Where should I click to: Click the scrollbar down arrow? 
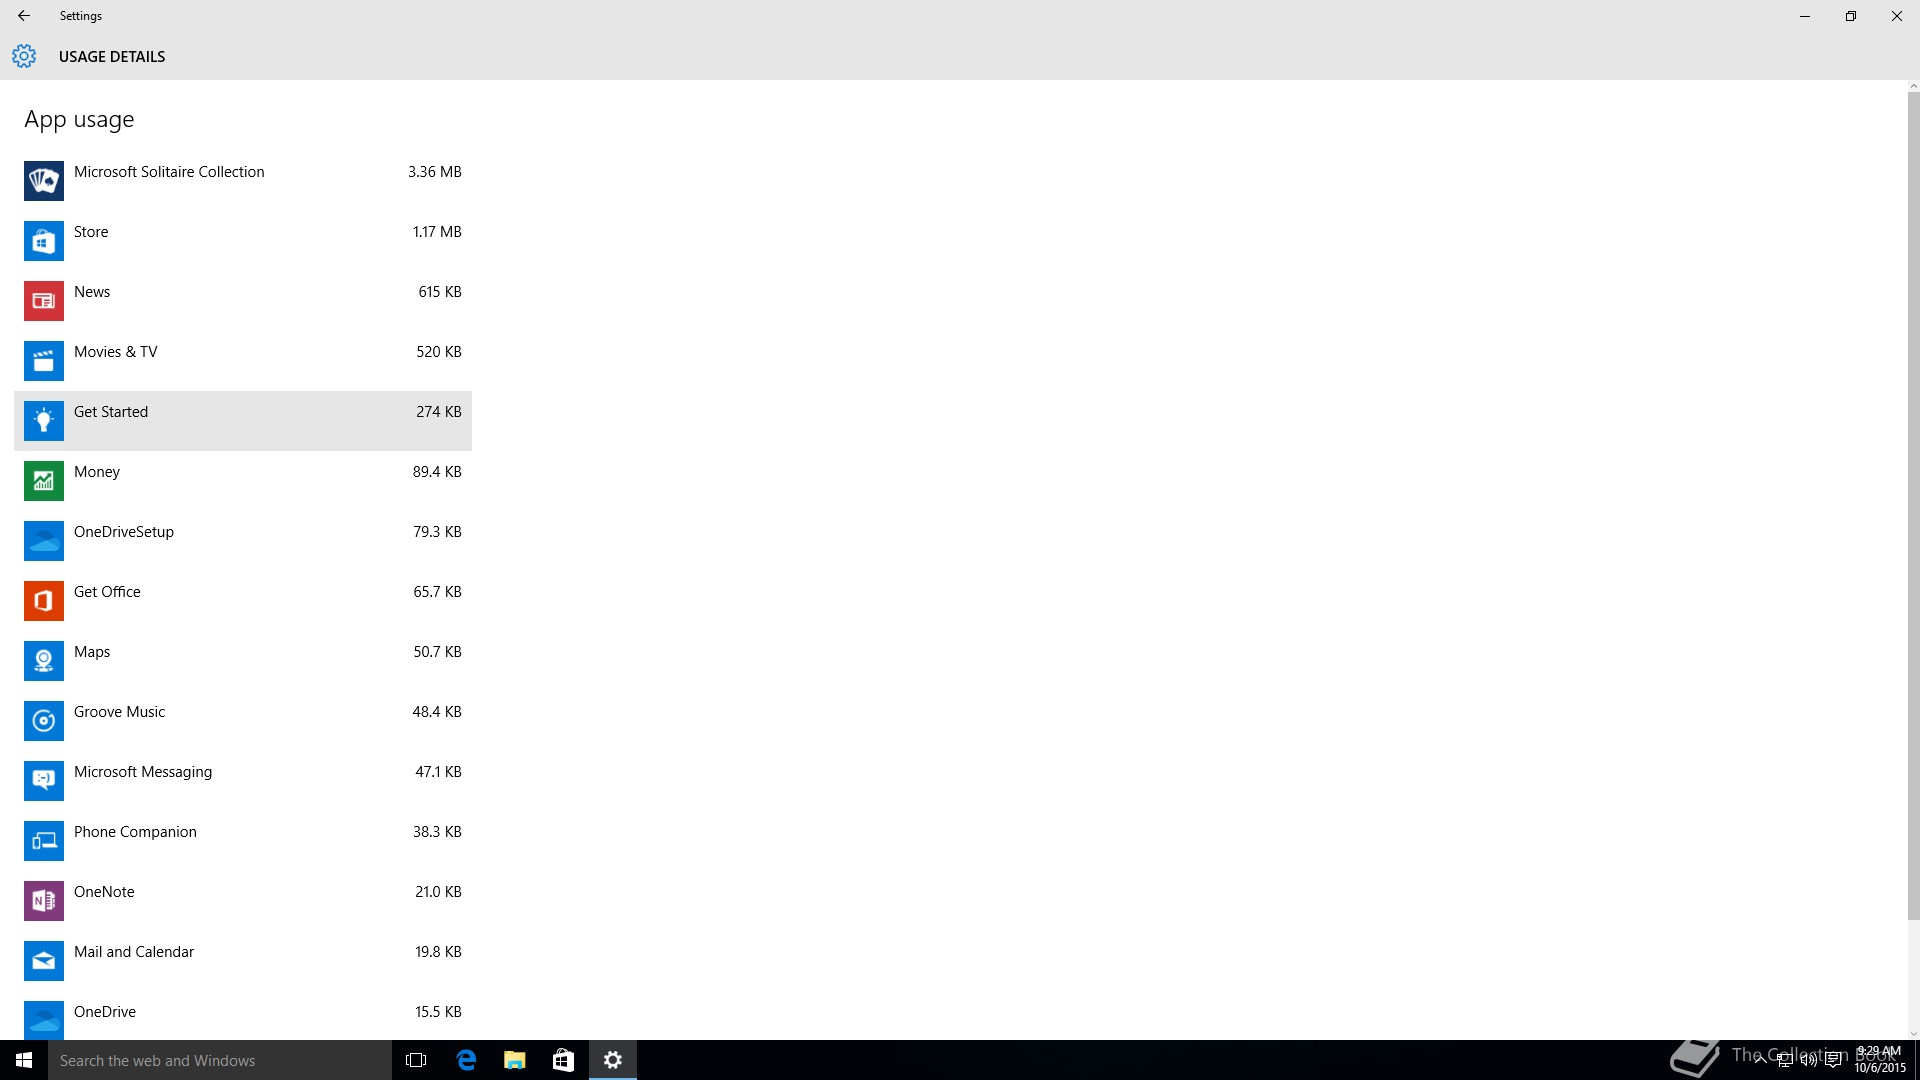coord(1913,1033)
